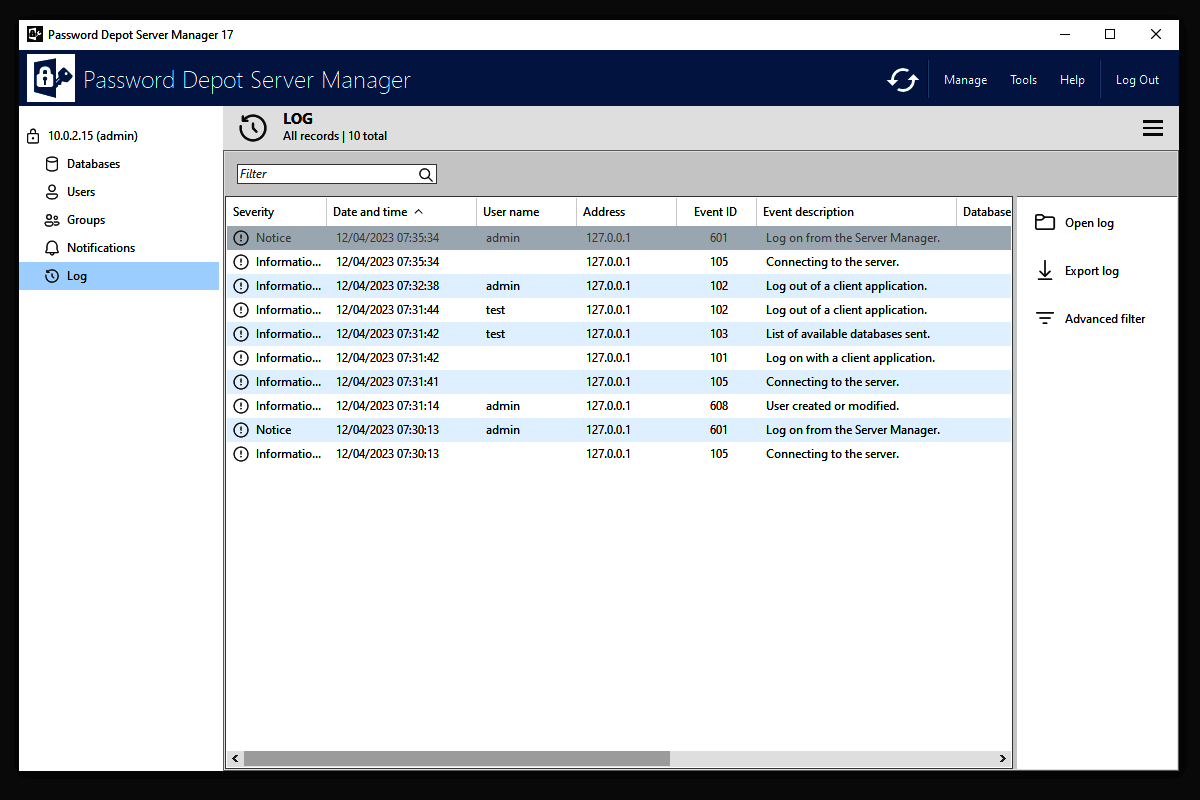The width and height of the screenshot is (1200, 800).
Task: Click the Export log download icon
Action: click(1045, 271)
